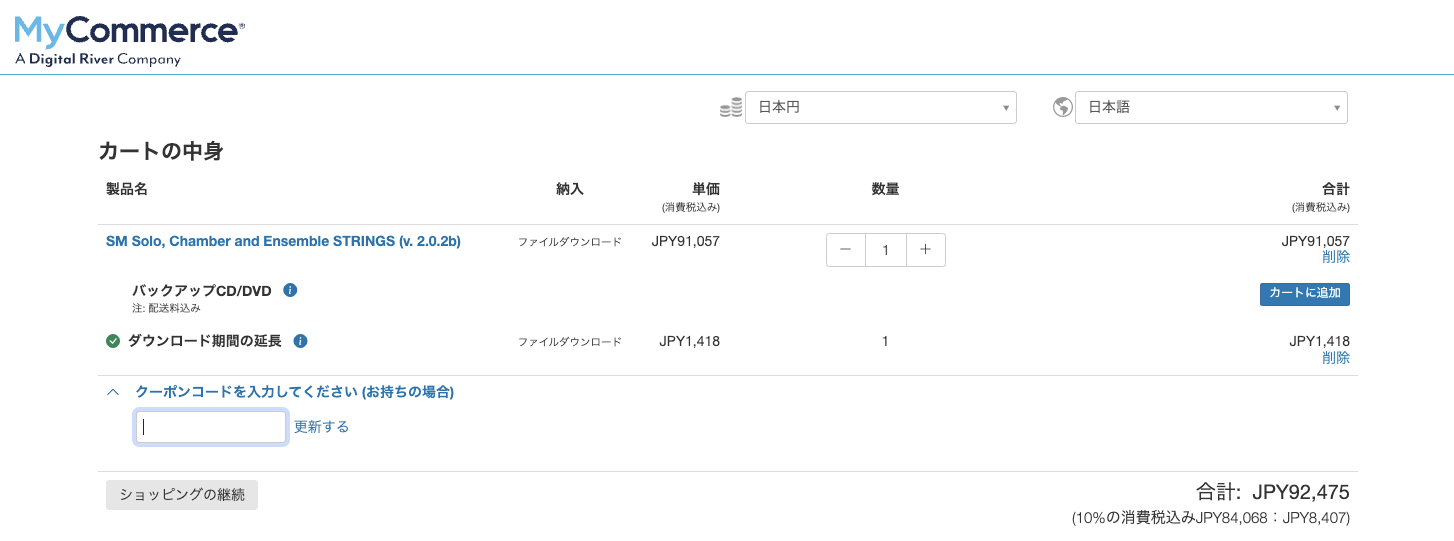Viewport: 1454px width, 541px height.
Task: Click the globe language icon
Action: [x=1063, y=107]
